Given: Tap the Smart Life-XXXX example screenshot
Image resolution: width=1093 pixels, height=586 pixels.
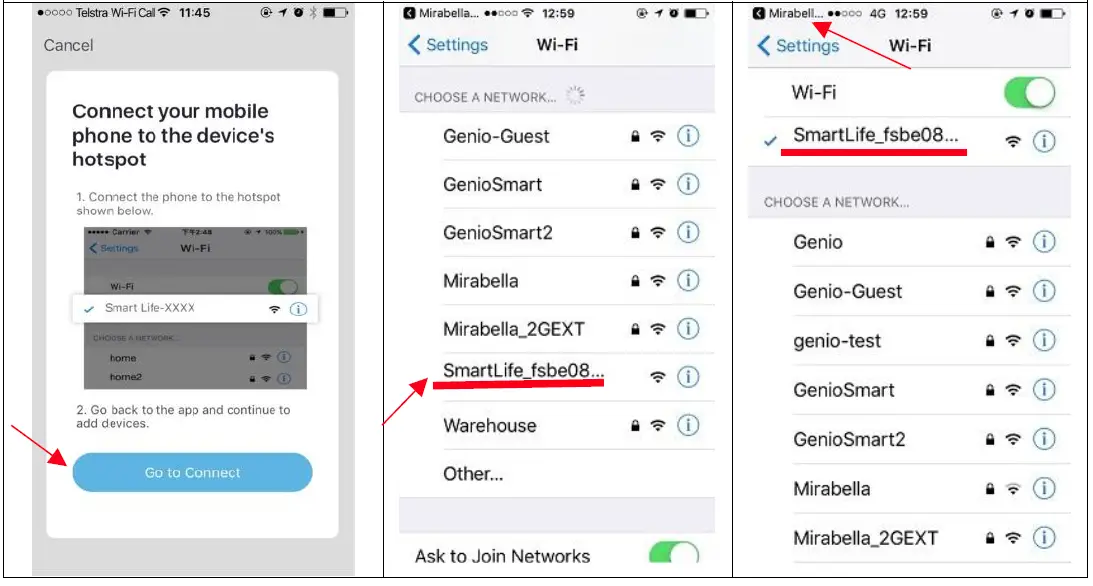Looking at the screenshot, I should click(195, 307).
